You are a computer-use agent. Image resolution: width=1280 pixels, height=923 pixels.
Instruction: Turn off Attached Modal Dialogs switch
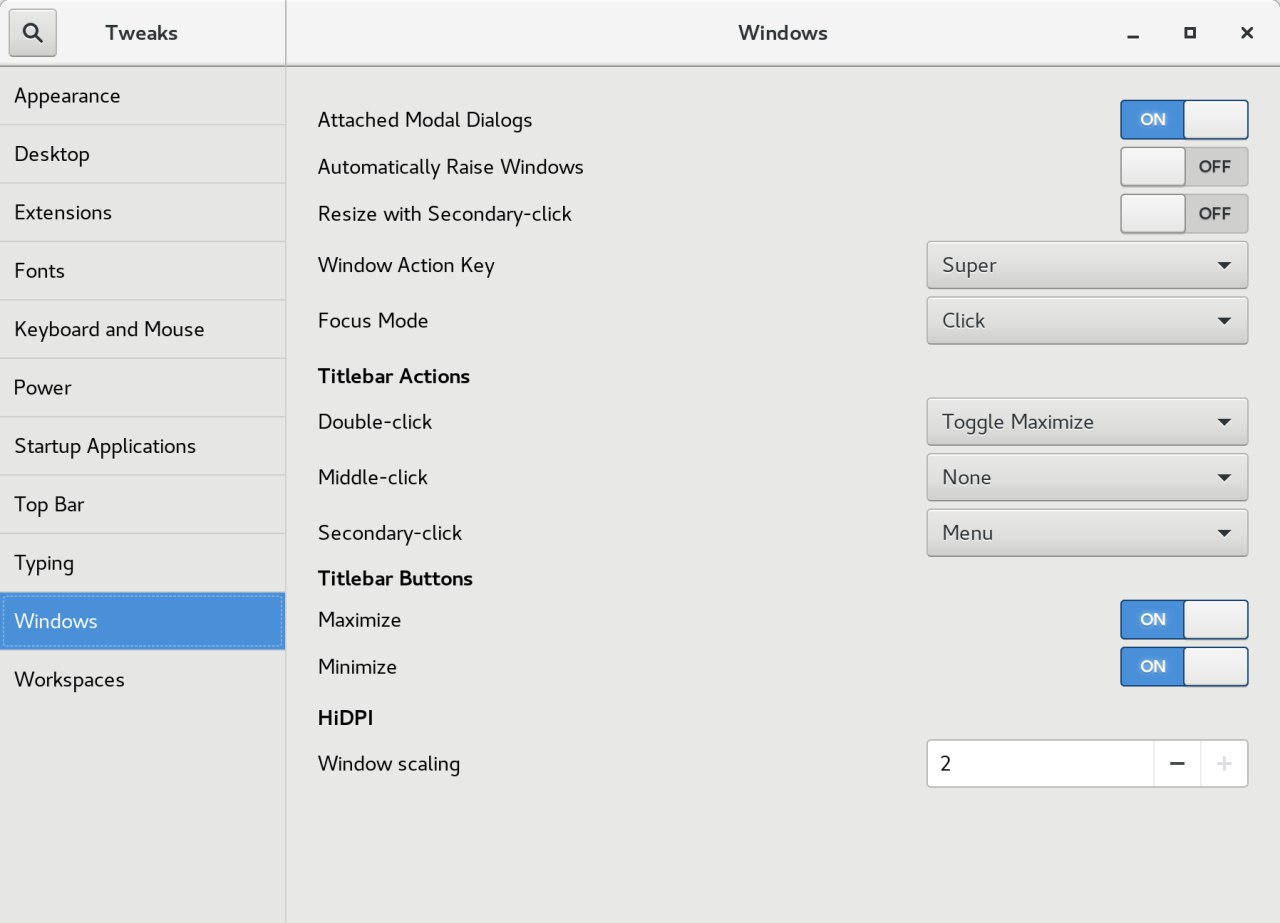[1184, 120]
